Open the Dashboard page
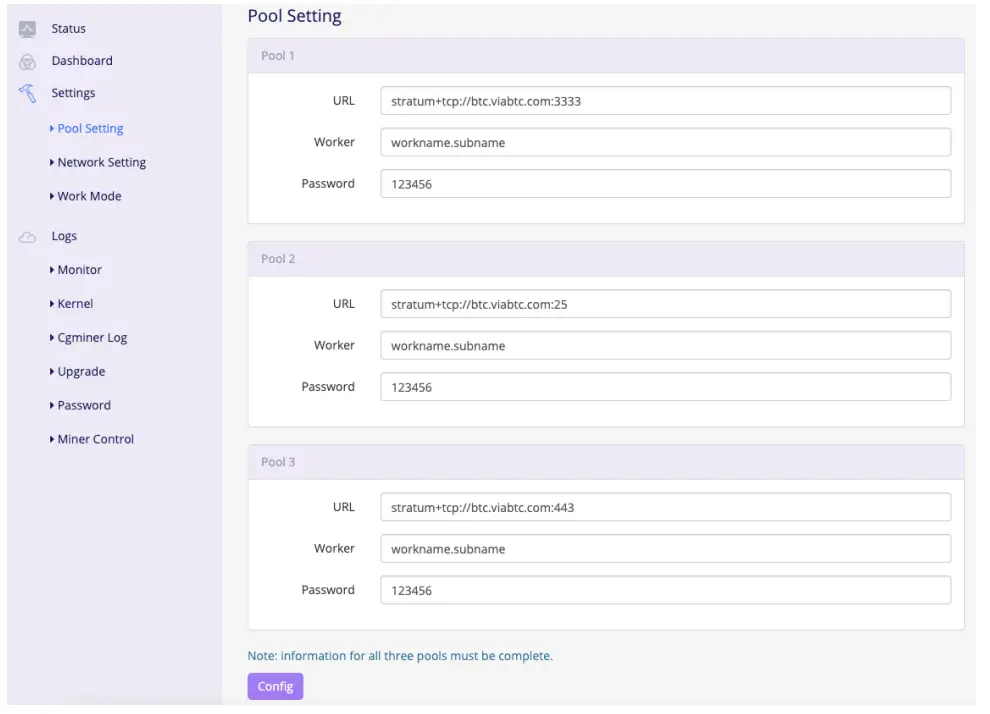The width and height of the screenshot is (990, 714). click(82, 61)
